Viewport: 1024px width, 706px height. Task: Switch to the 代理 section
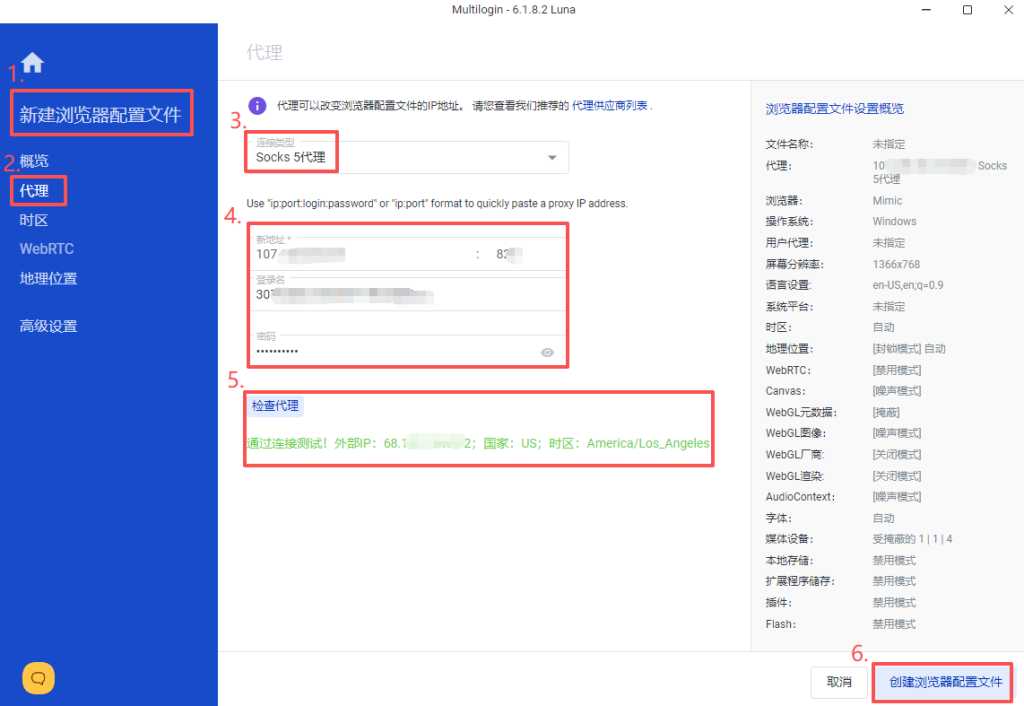coord(34,190)
